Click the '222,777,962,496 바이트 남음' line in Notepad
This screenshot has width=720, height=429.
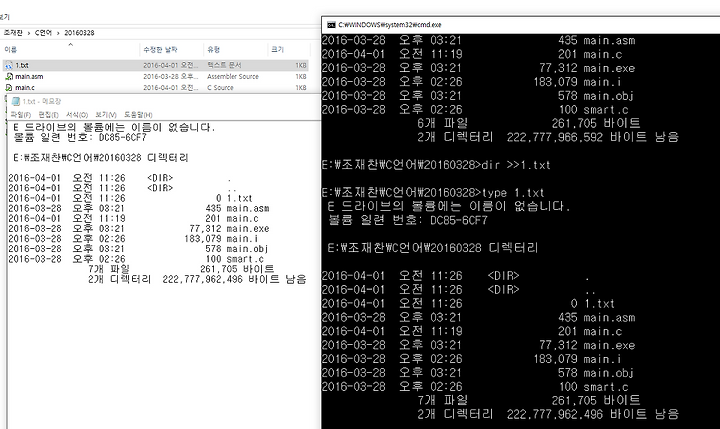(197, 279)
